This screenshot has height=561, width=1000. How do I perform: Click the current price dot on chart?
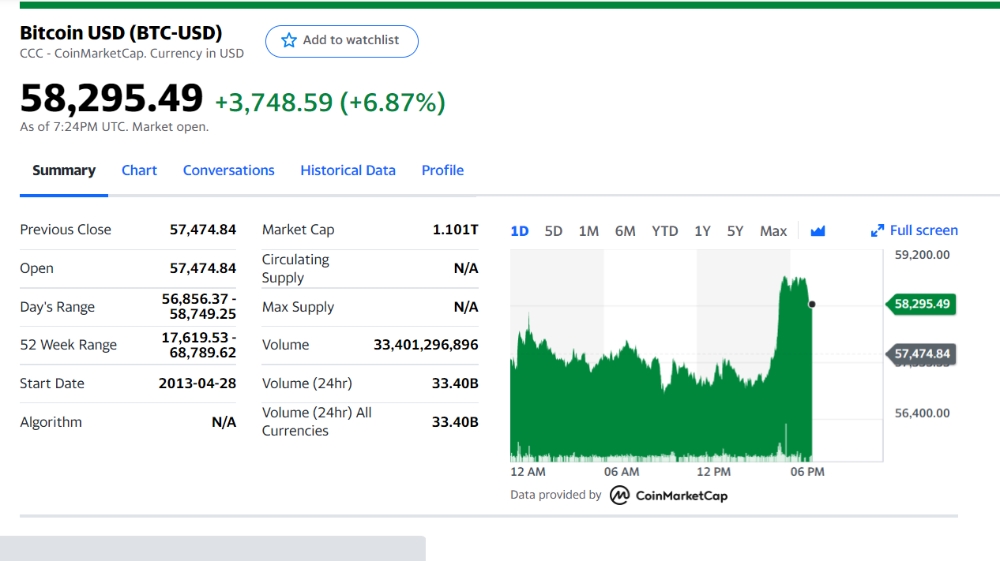point(812,304)
